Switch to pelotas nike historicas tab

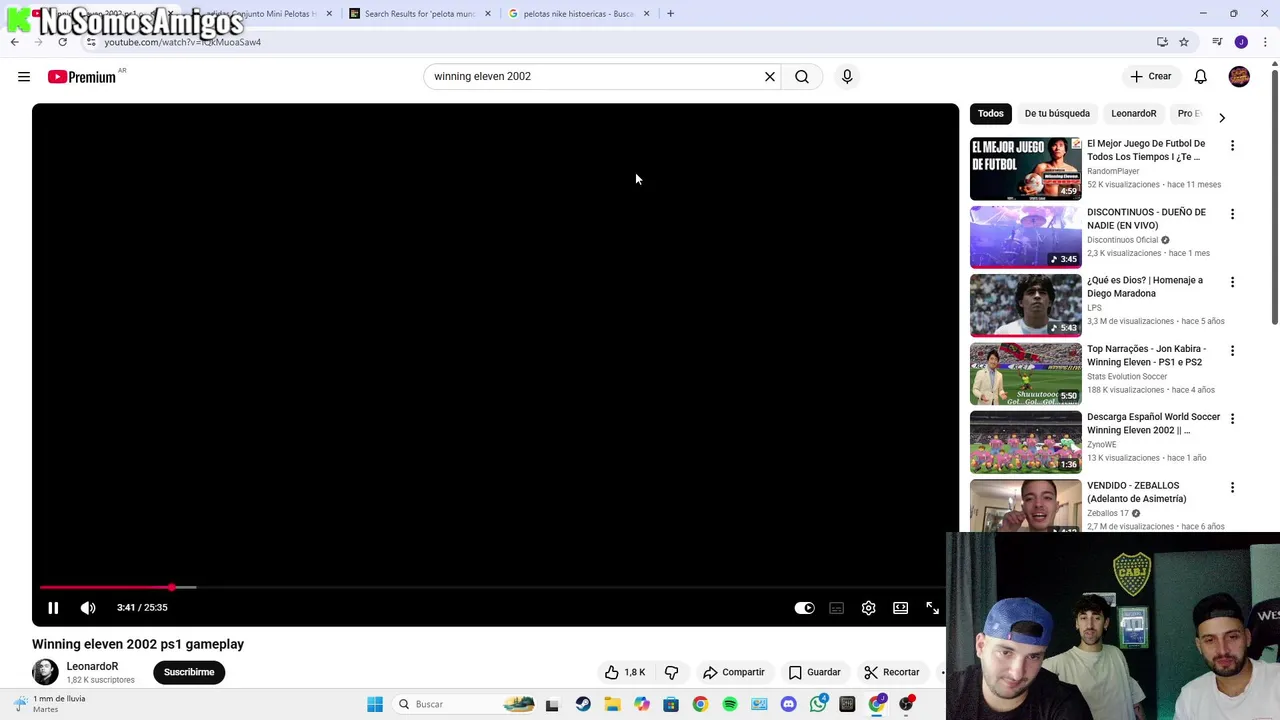click(x=578, y=14)
